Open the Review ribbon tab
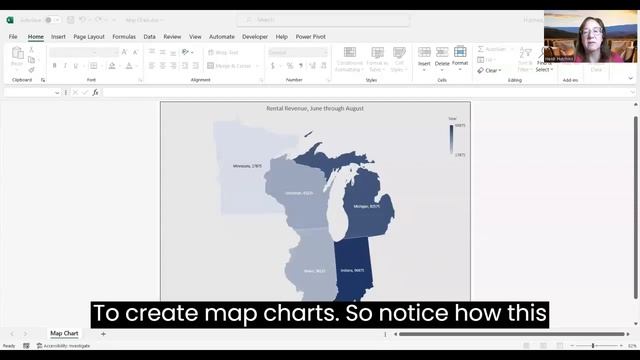 [172, 37]
